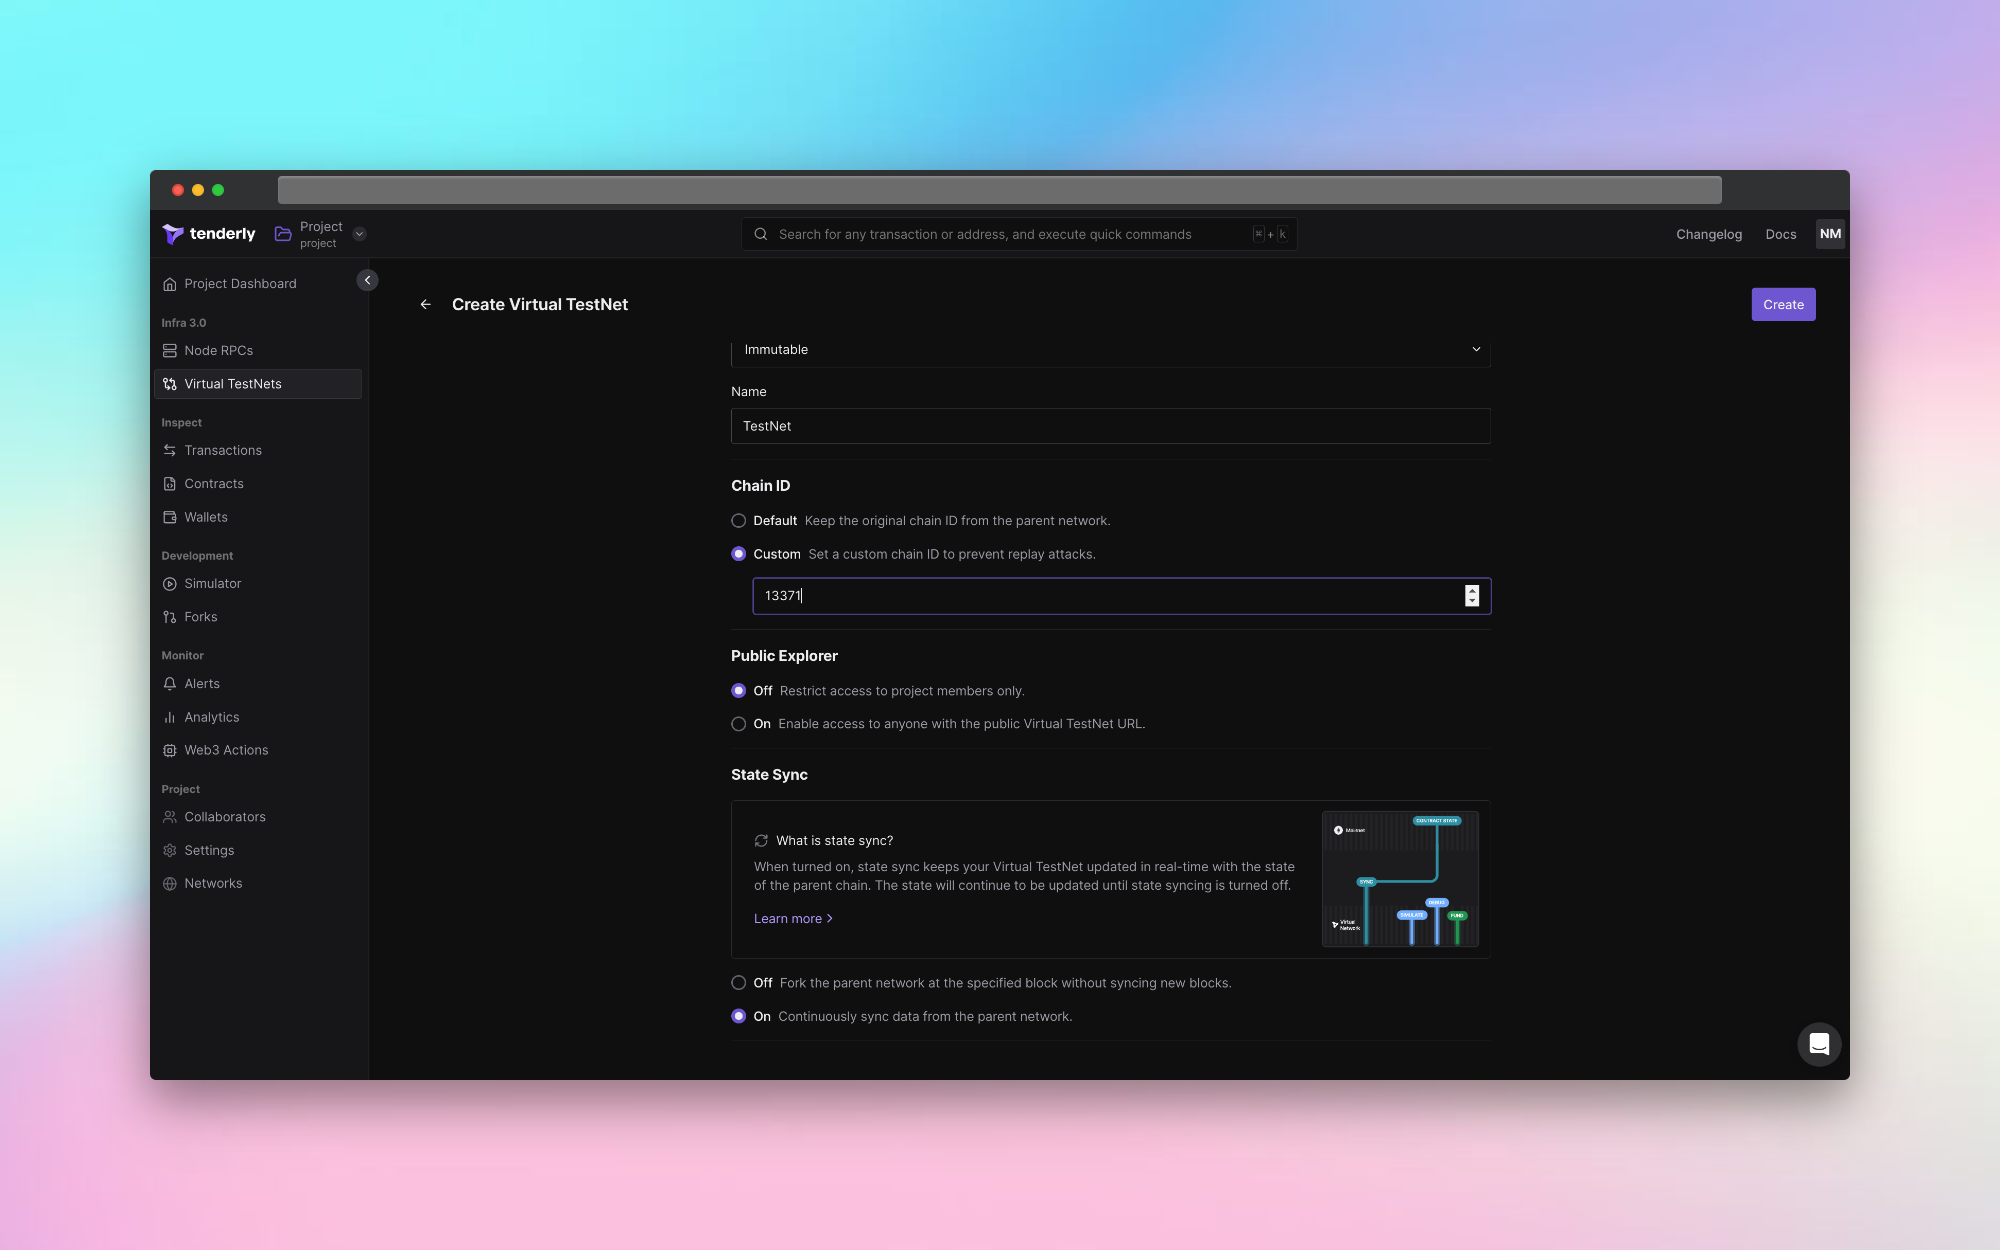Open the chat support bubble icon

(1819, 1044)
